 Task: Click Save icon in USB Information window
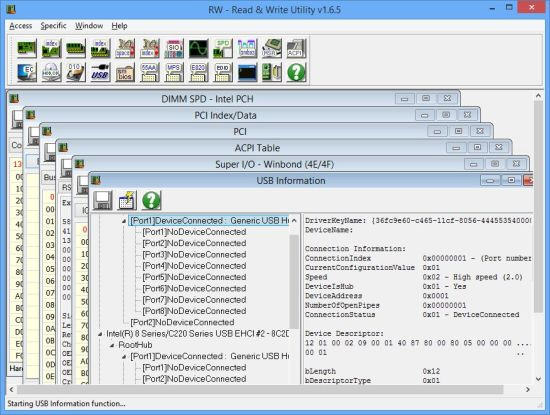pos(103,200)
